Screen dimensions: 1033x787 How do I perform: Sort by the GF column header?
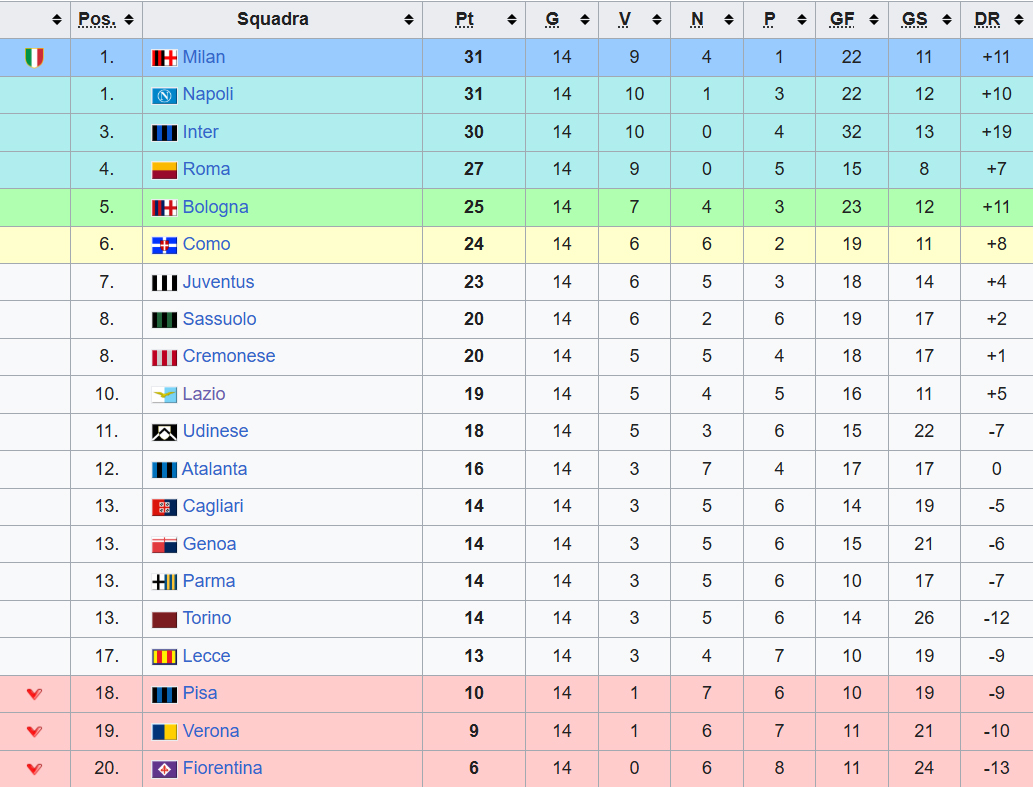tap(842, 20)
